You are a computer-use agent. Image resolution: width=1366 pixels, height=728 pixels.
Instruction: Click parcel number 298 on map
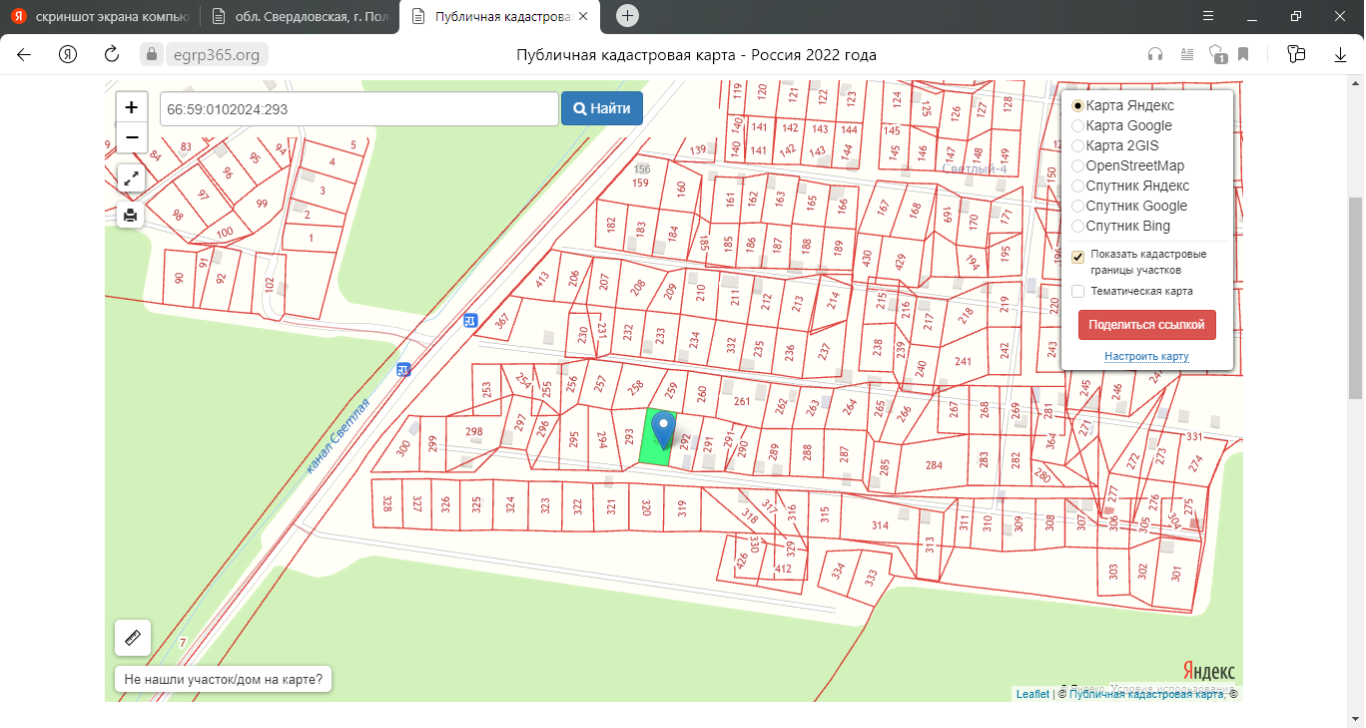pyautogui.click(x=474, y=432)
